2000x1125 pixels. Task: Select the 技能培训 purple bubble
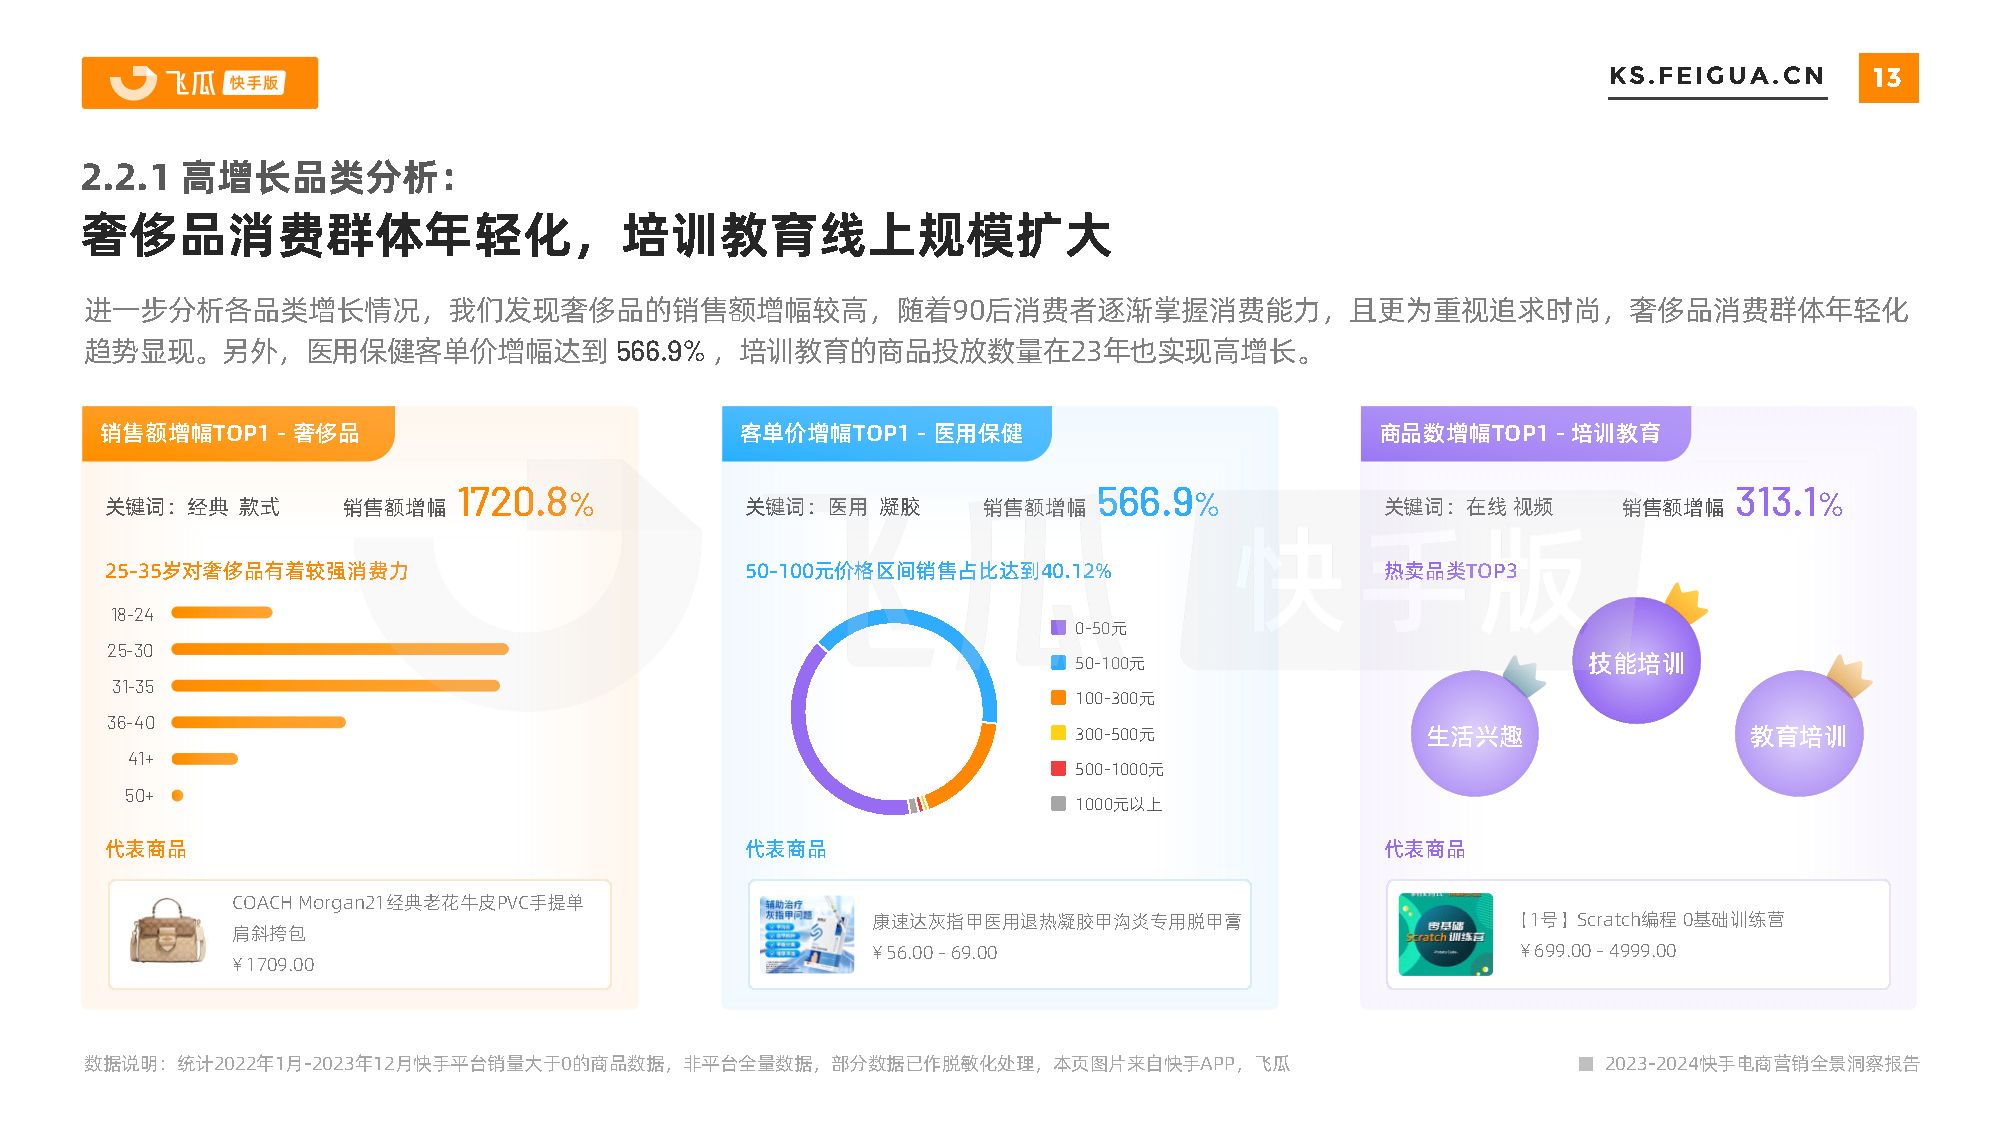pos(1638,660)
